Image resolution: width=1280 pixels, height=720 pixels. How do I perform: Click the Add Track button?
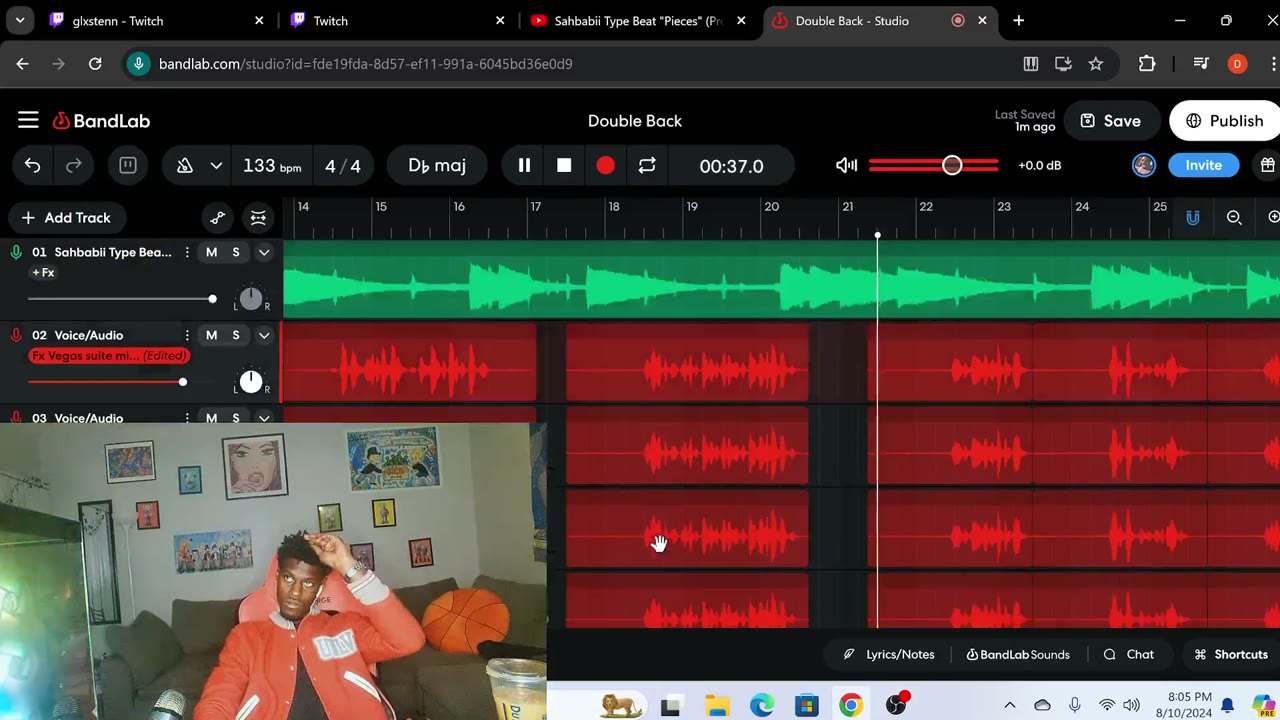click(66, 218)
